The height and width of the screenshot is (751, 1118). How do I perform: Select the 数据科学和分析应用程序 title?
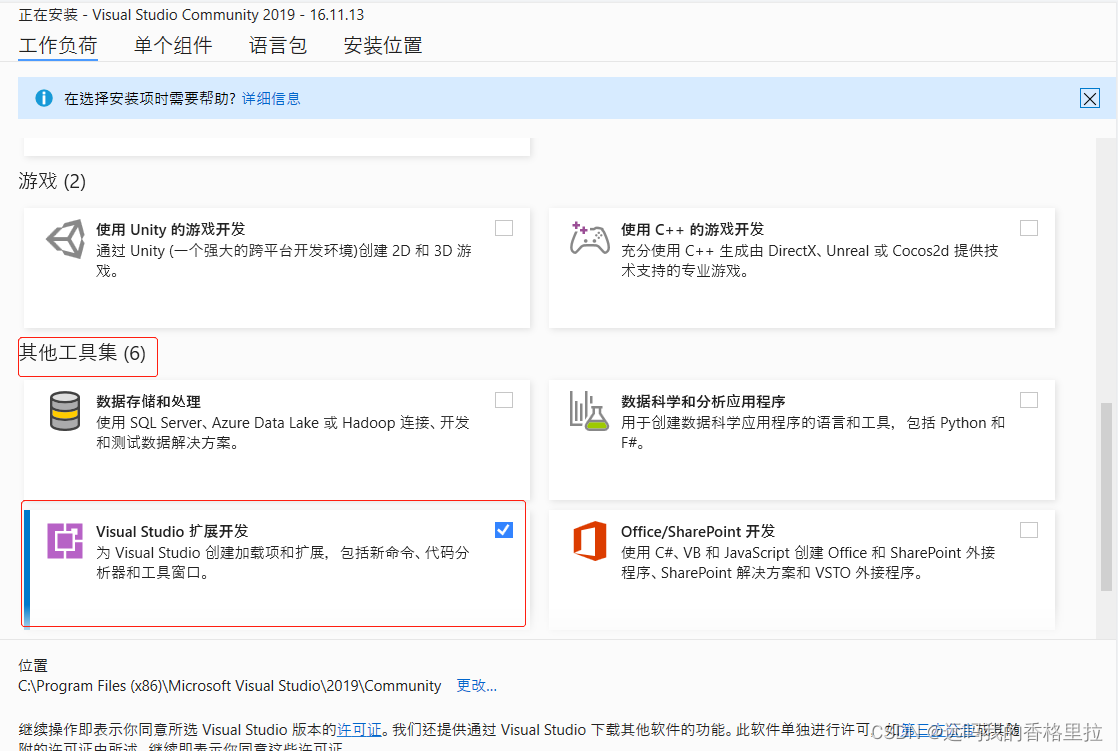click(x=703, y=402)
